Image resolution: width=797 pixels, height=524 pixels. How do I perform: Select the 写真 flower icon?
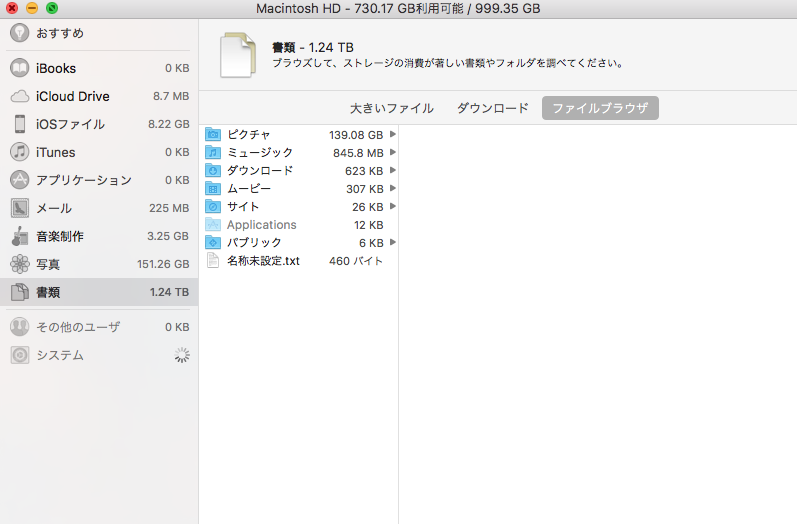(x=19, y=264)
